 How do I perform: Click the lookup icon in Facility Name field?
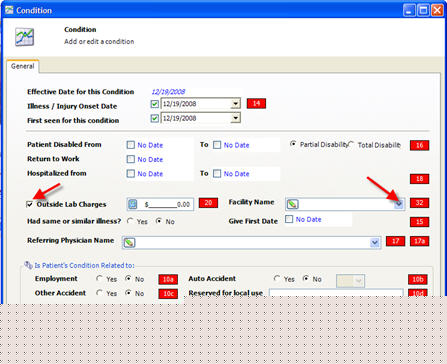[292, 204]
